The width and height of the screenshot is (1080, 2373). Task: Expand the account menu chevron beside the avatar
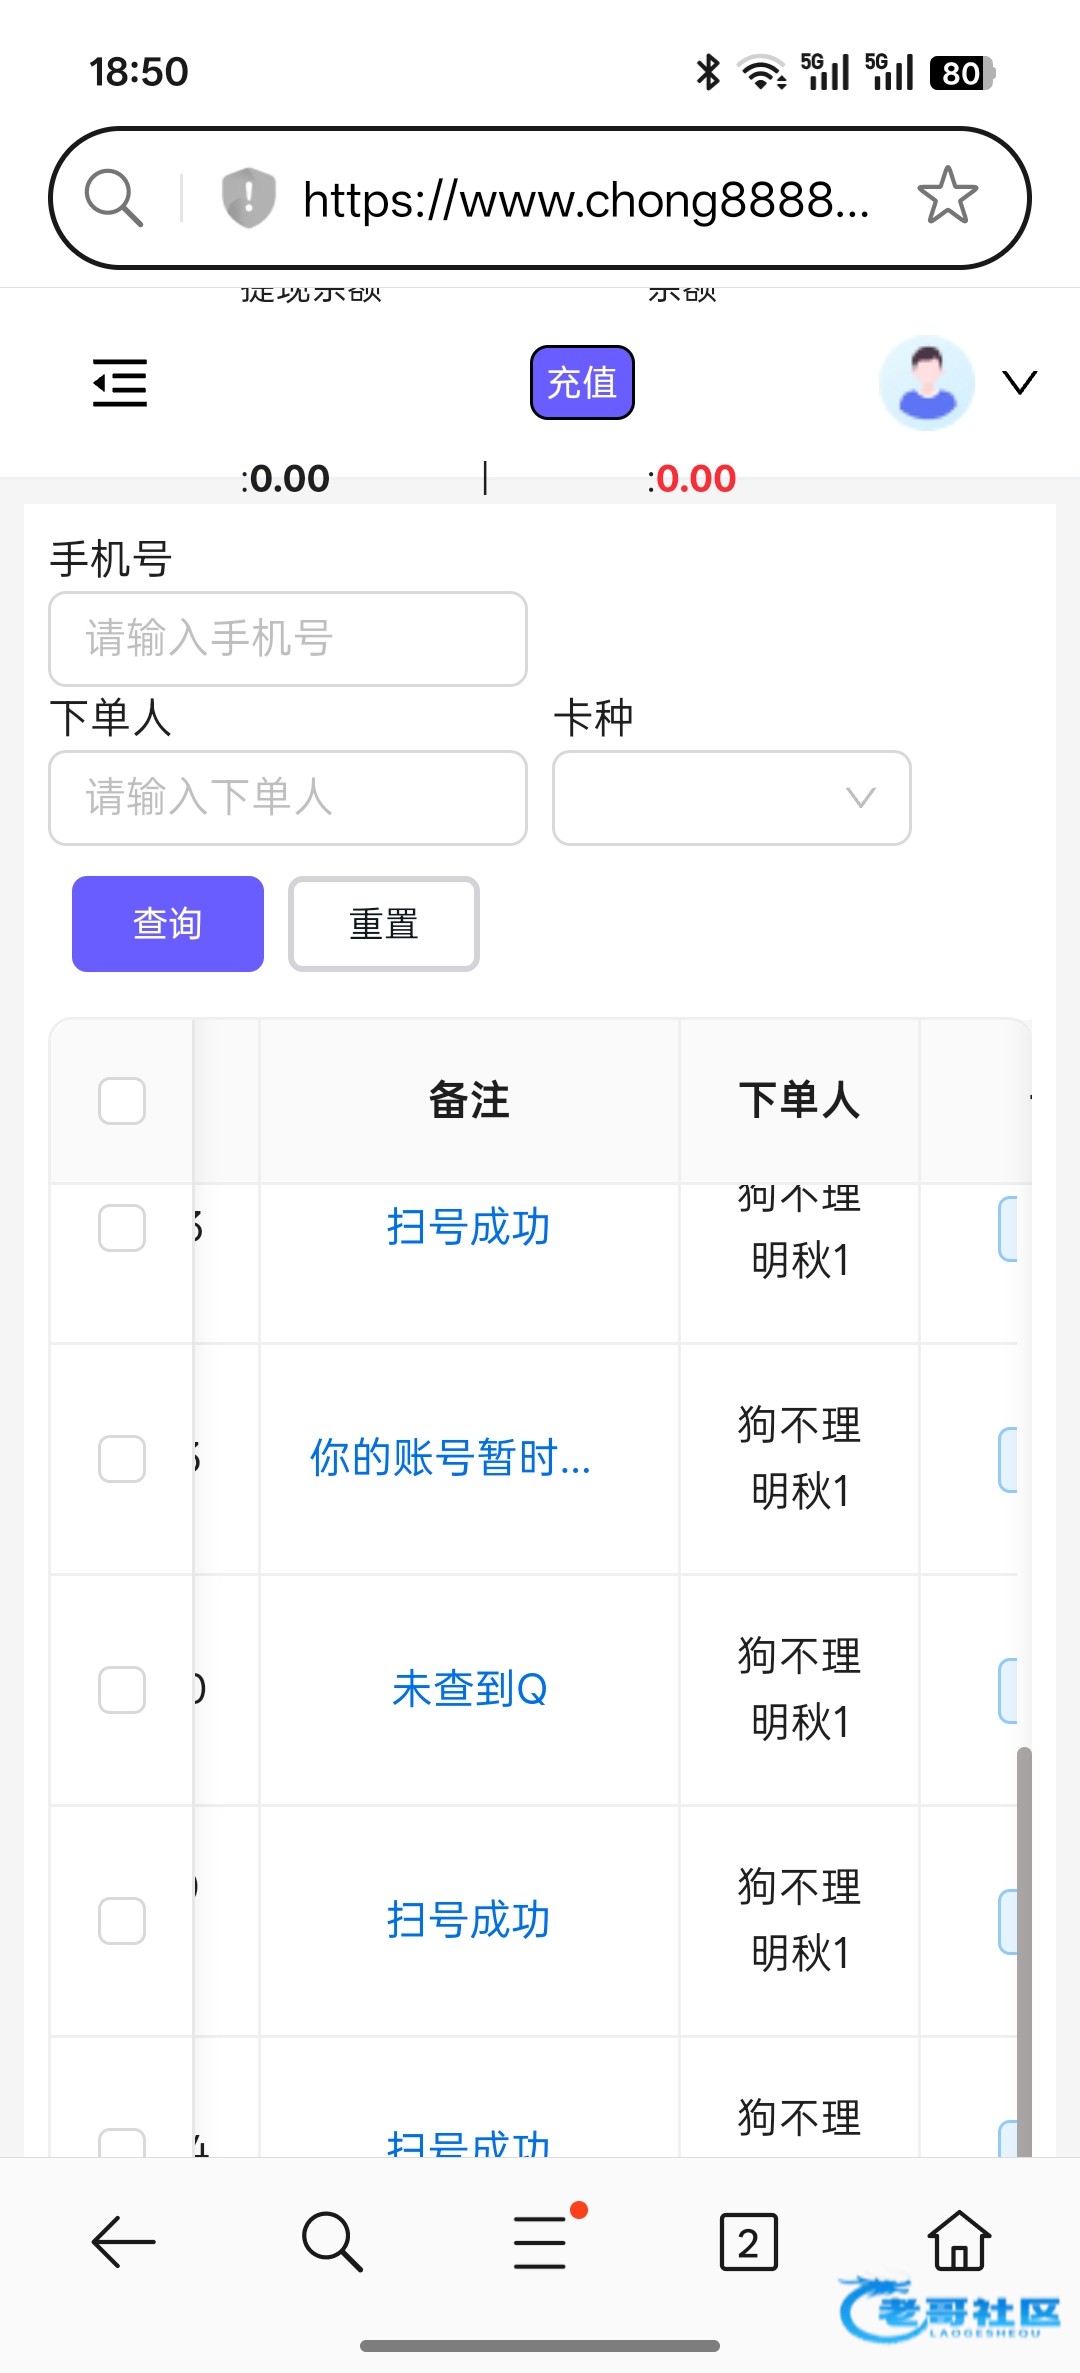pyautogui.click(x=1020, y=383)
